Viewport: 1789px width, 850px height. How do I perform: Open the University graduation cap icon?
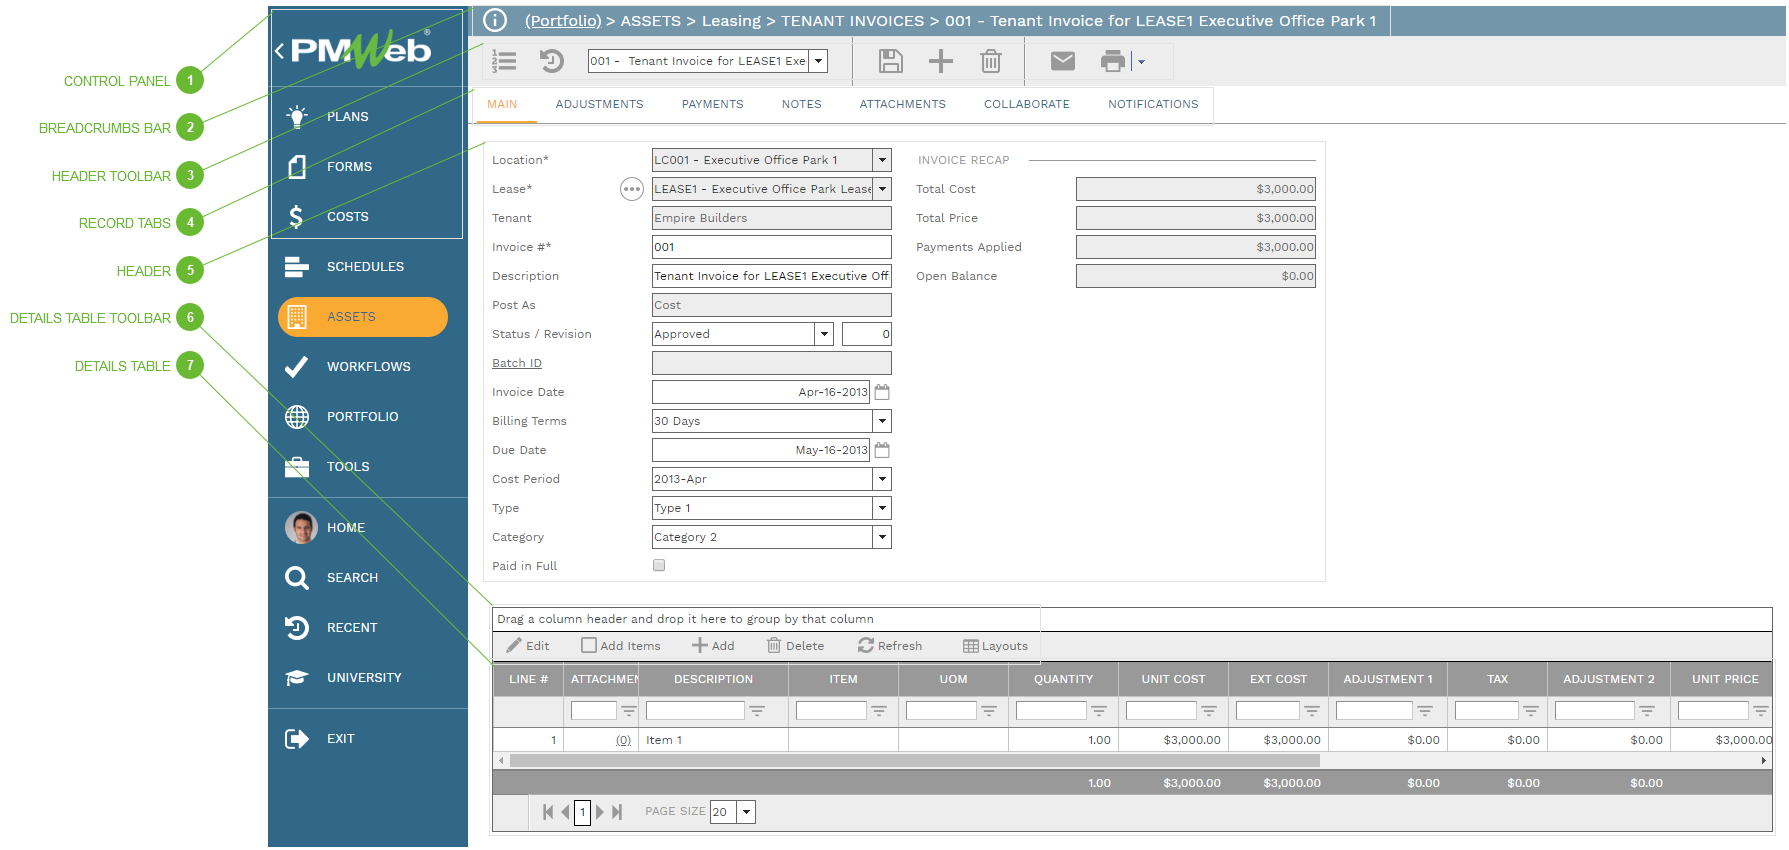pos(297,678)
